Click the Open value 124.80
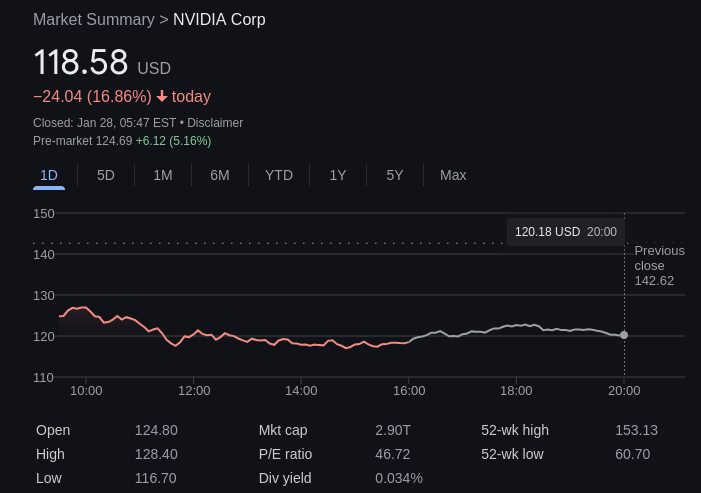This screenshot has height=493, width=701. click(x=156, y=430)
